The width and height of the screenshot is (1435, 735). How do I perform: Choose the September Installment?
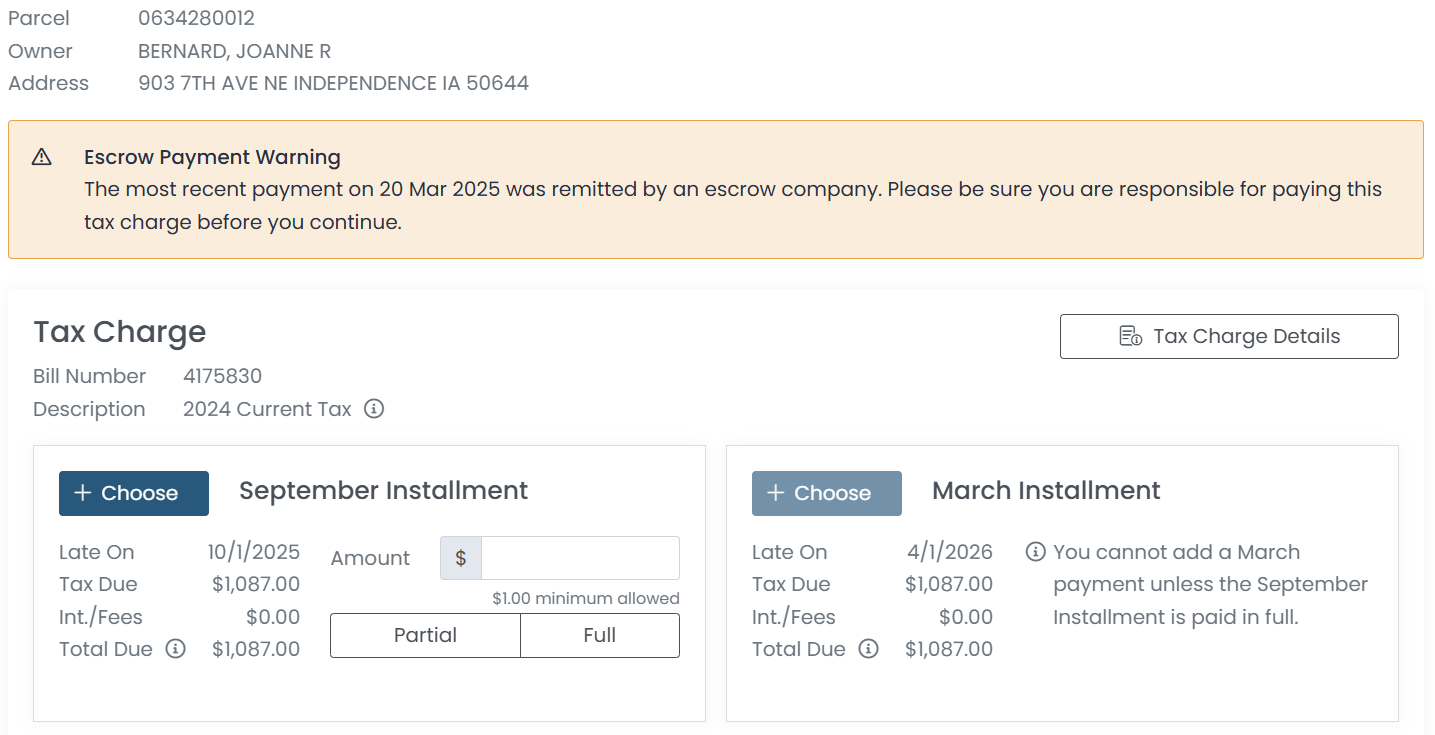134,493
